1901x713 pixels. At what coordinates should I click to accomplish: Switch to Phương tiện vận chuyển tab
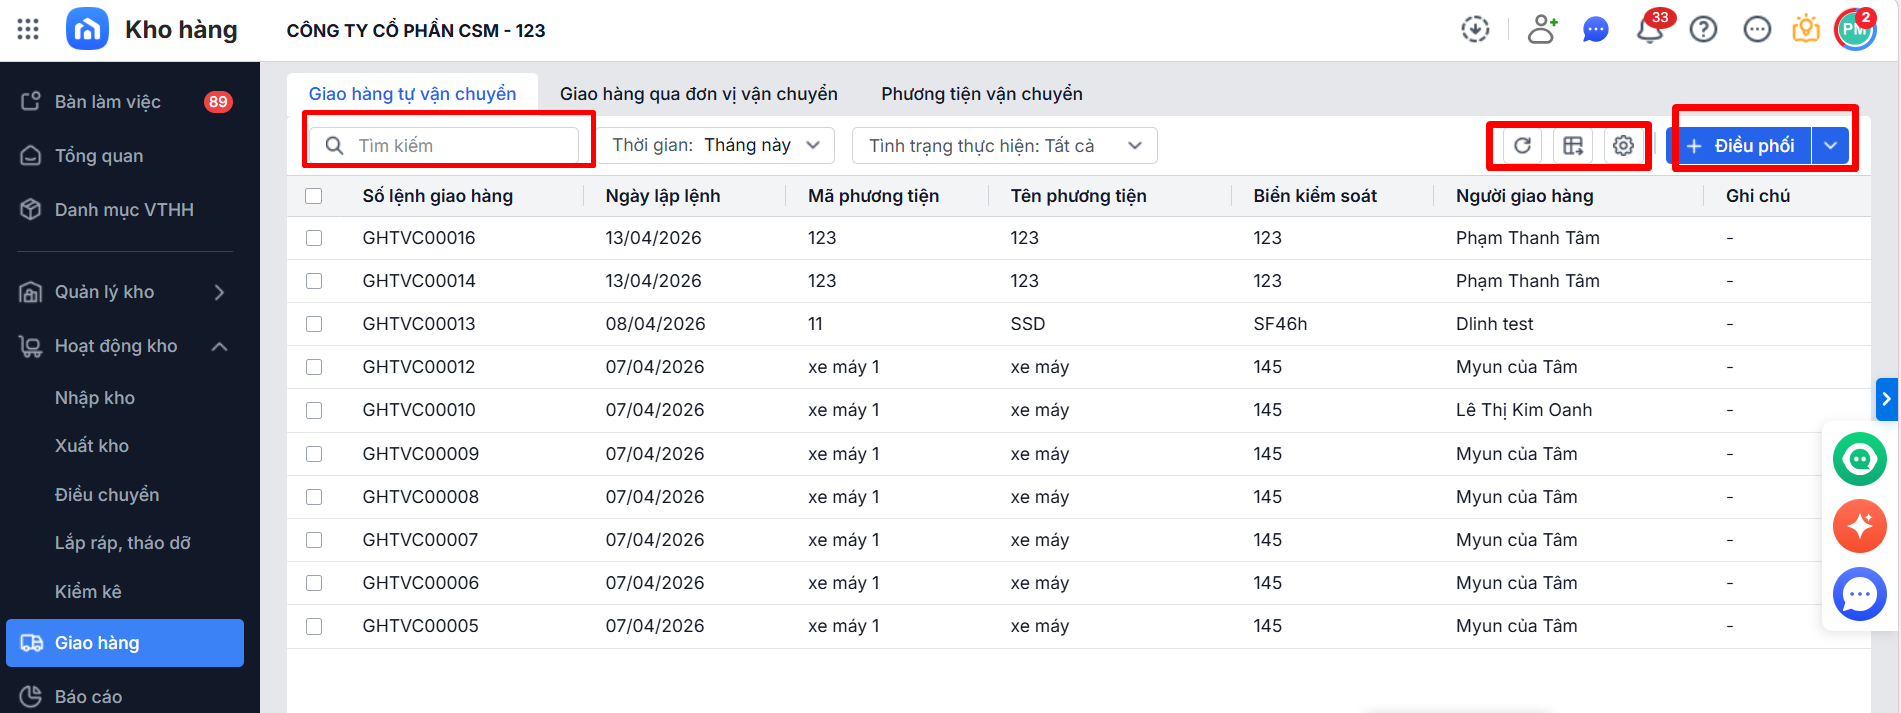[981, 94]
